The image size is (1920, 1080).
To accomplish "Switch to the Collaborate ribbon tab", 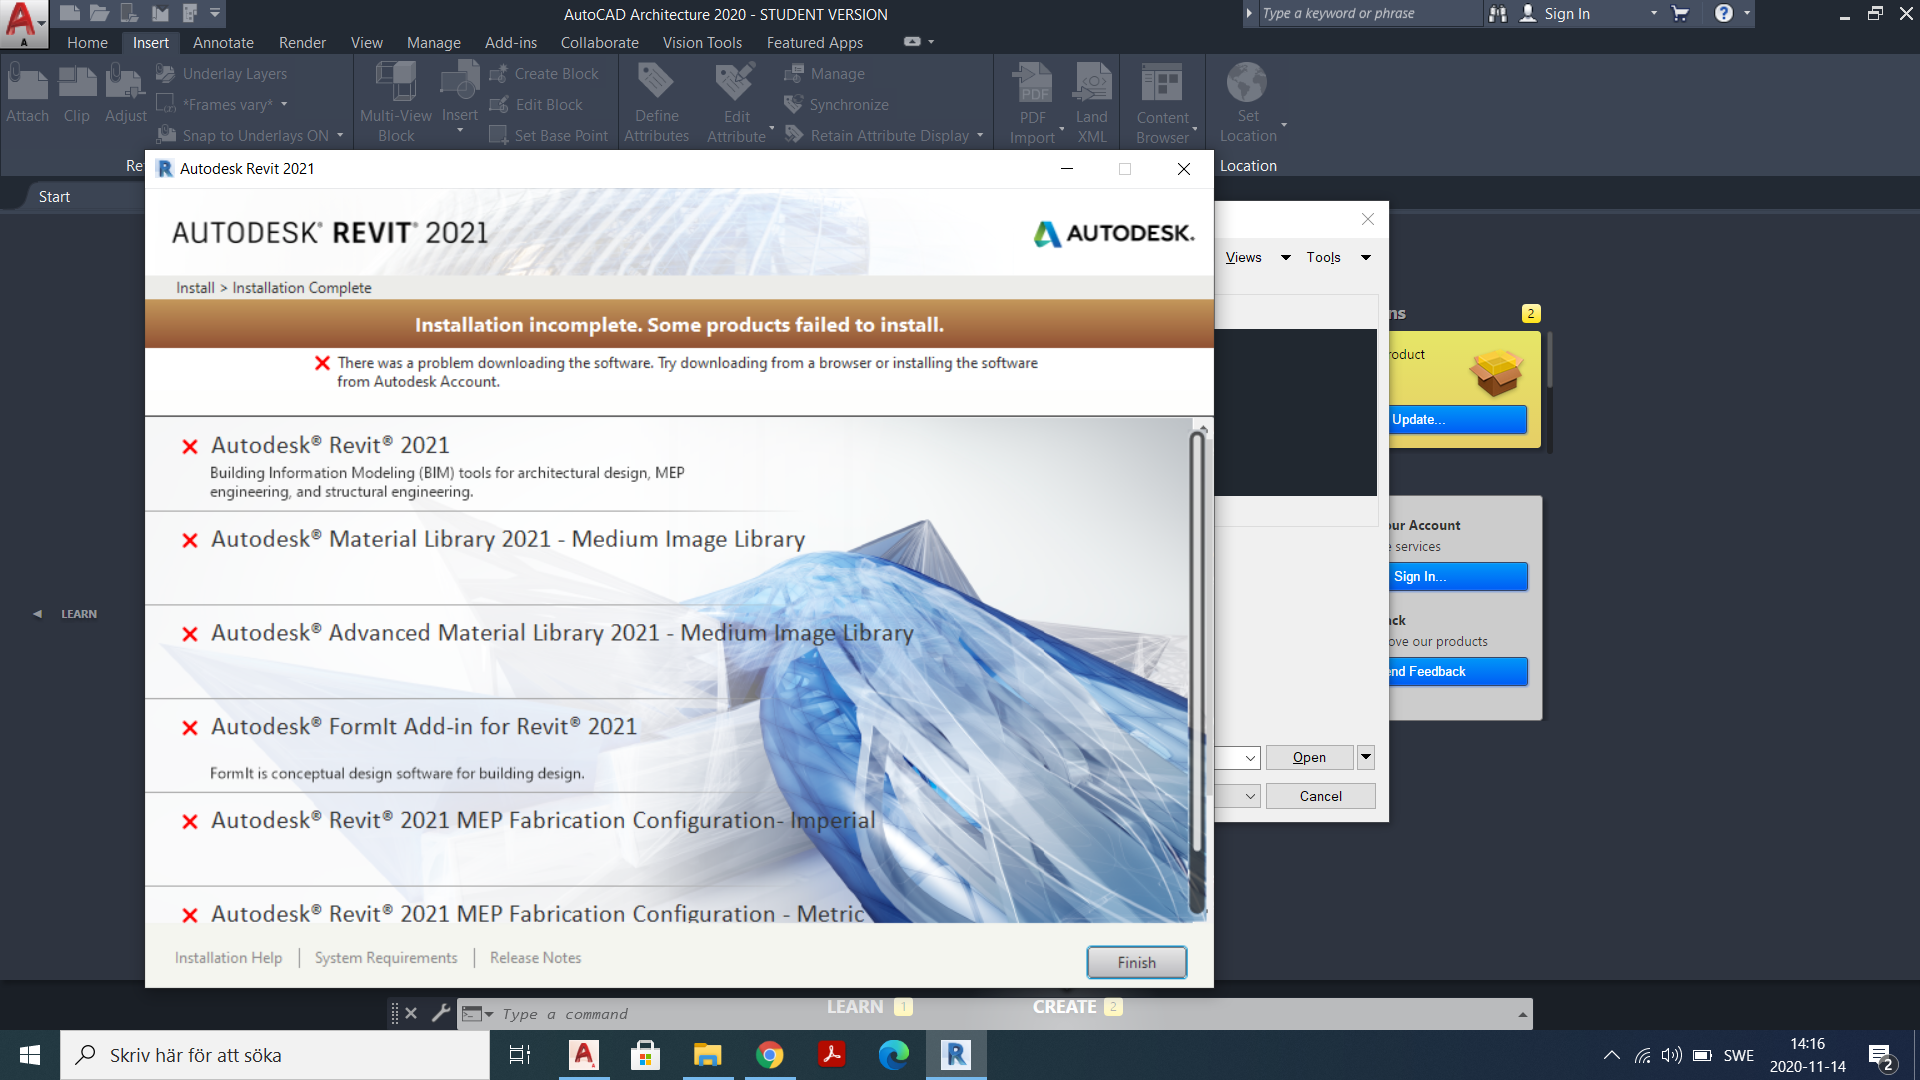I will tap(599, 42).
